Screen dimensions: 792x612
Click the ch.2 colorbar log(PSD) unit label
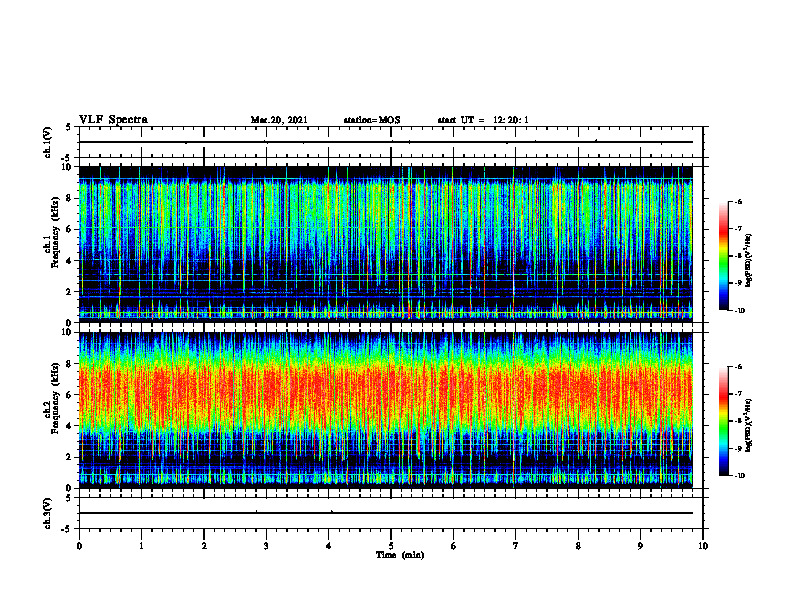pos(749,426)
